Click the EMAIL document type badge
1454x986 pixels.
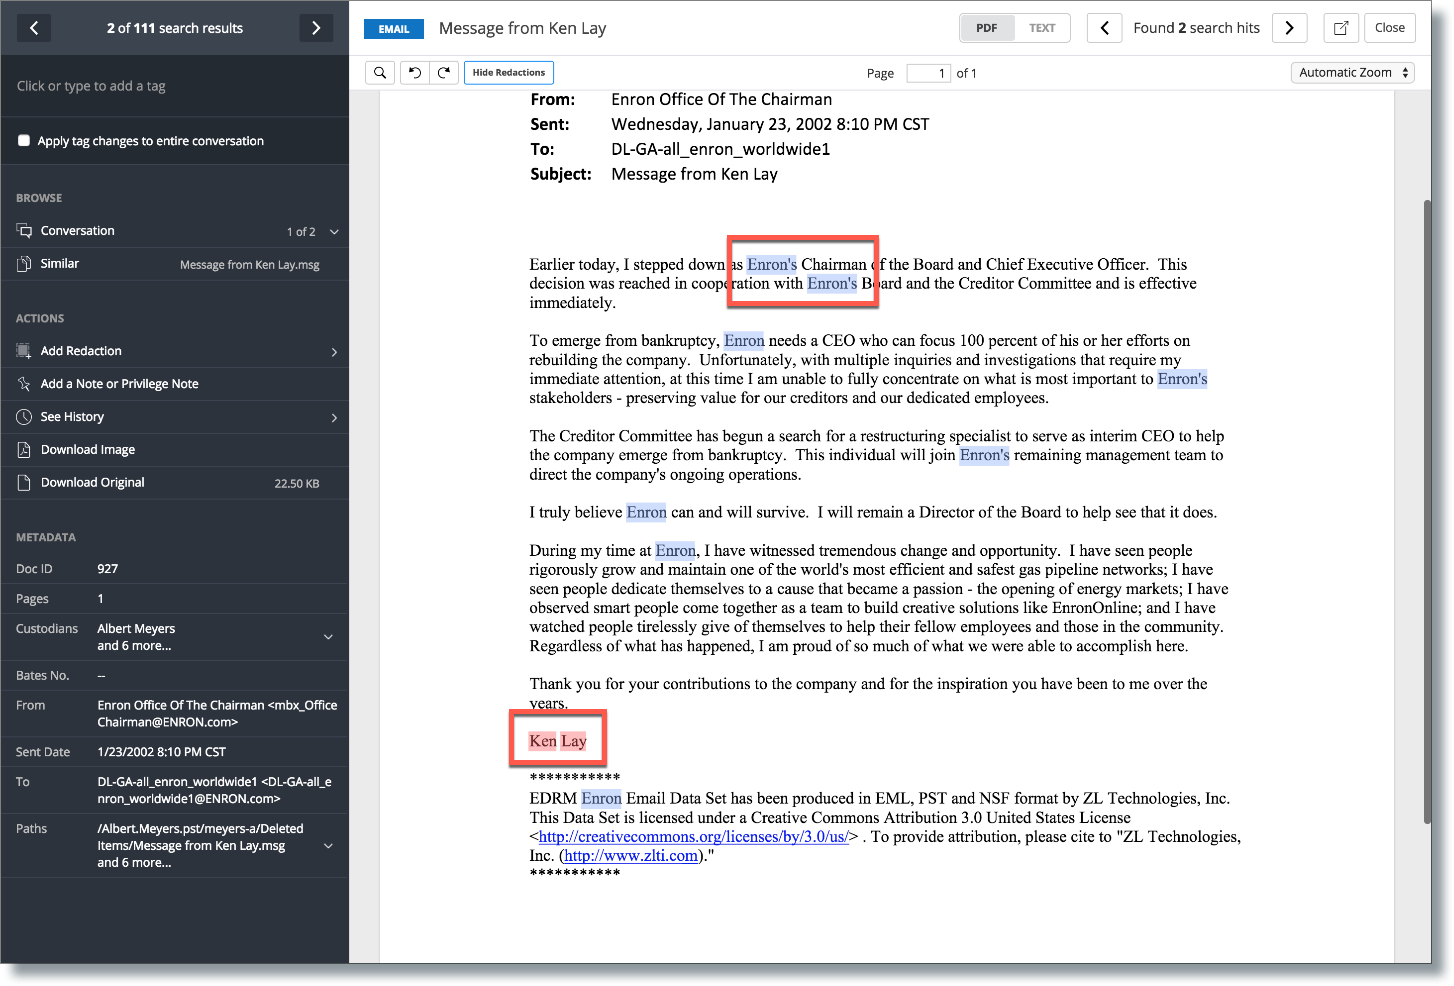tap(394, 29)
